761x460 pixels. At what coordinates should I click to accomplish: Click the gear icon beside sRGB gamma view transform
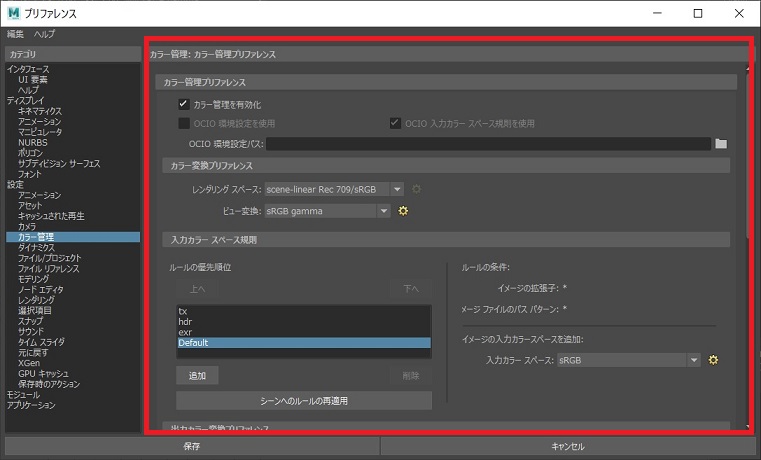pos(403,211)
